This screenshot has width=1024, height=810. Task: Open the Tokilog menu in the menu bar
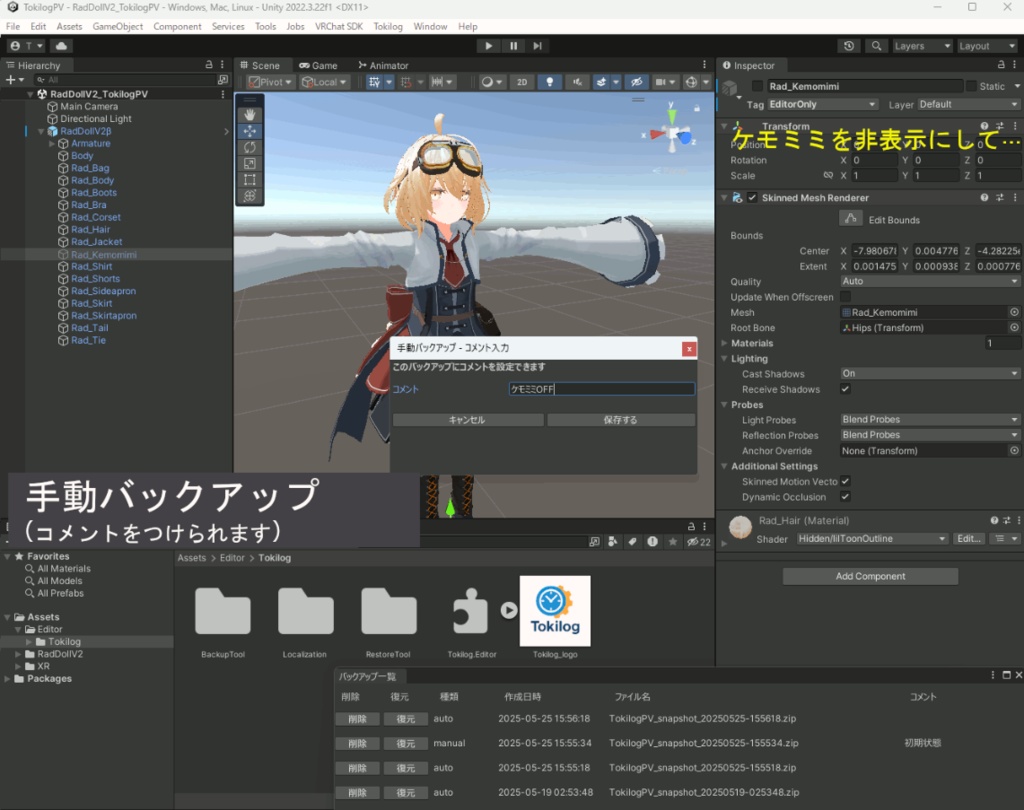click(388, 27)
